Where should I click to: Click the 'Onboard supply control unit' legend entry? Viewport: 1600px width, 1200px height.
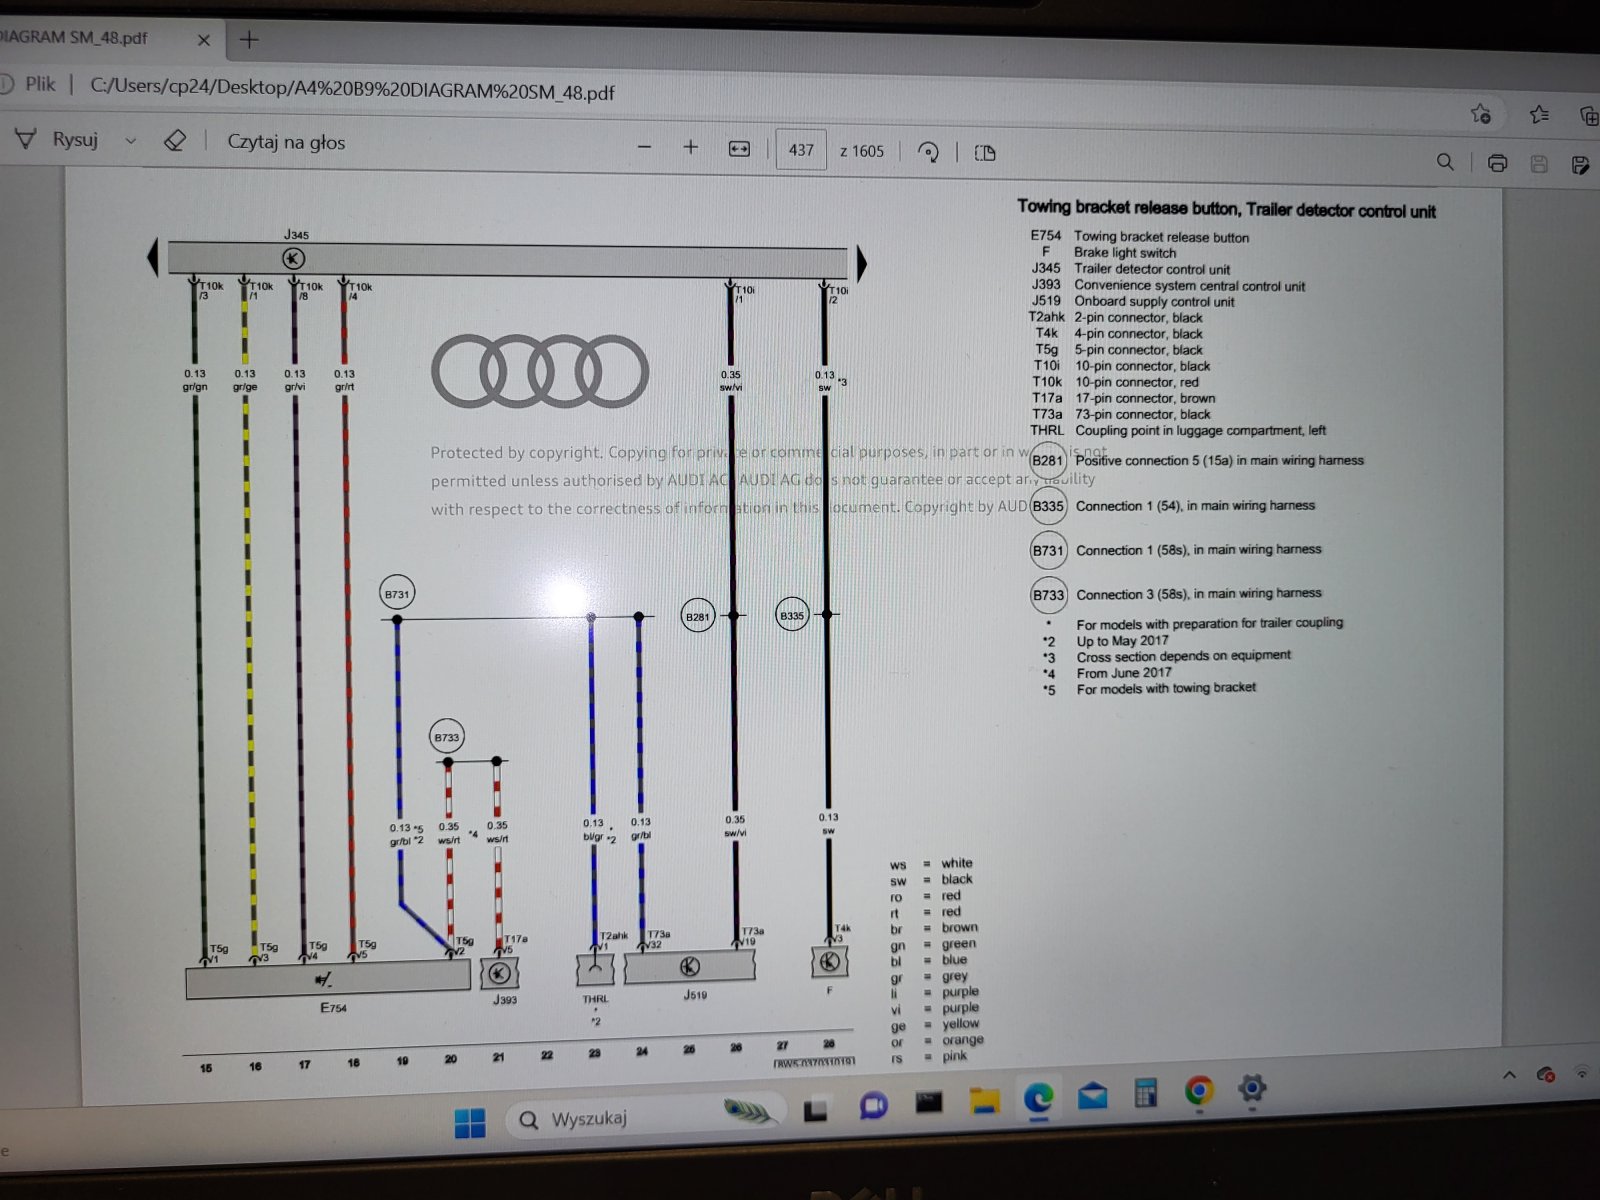[1154, 301]
